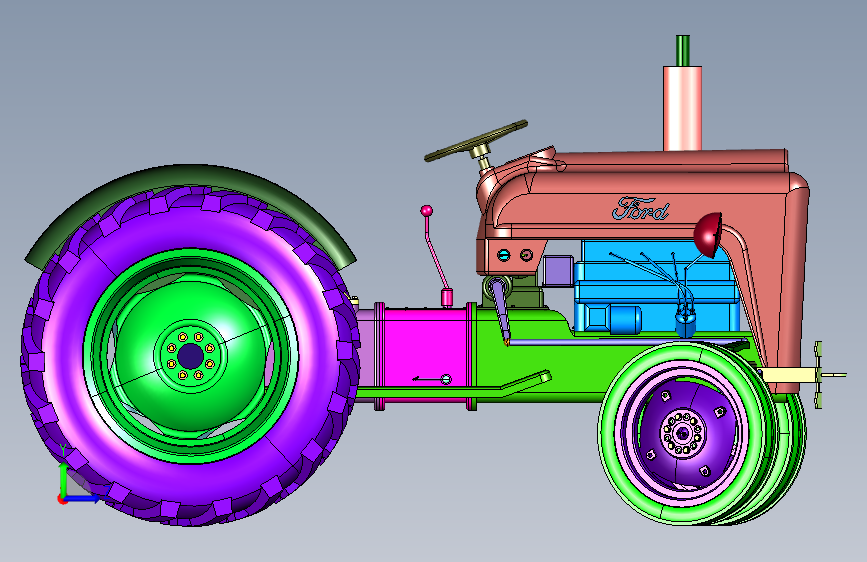867x562 pixels.
Task: Select the steering wheel of the tractor
Action: pos(476,140)
